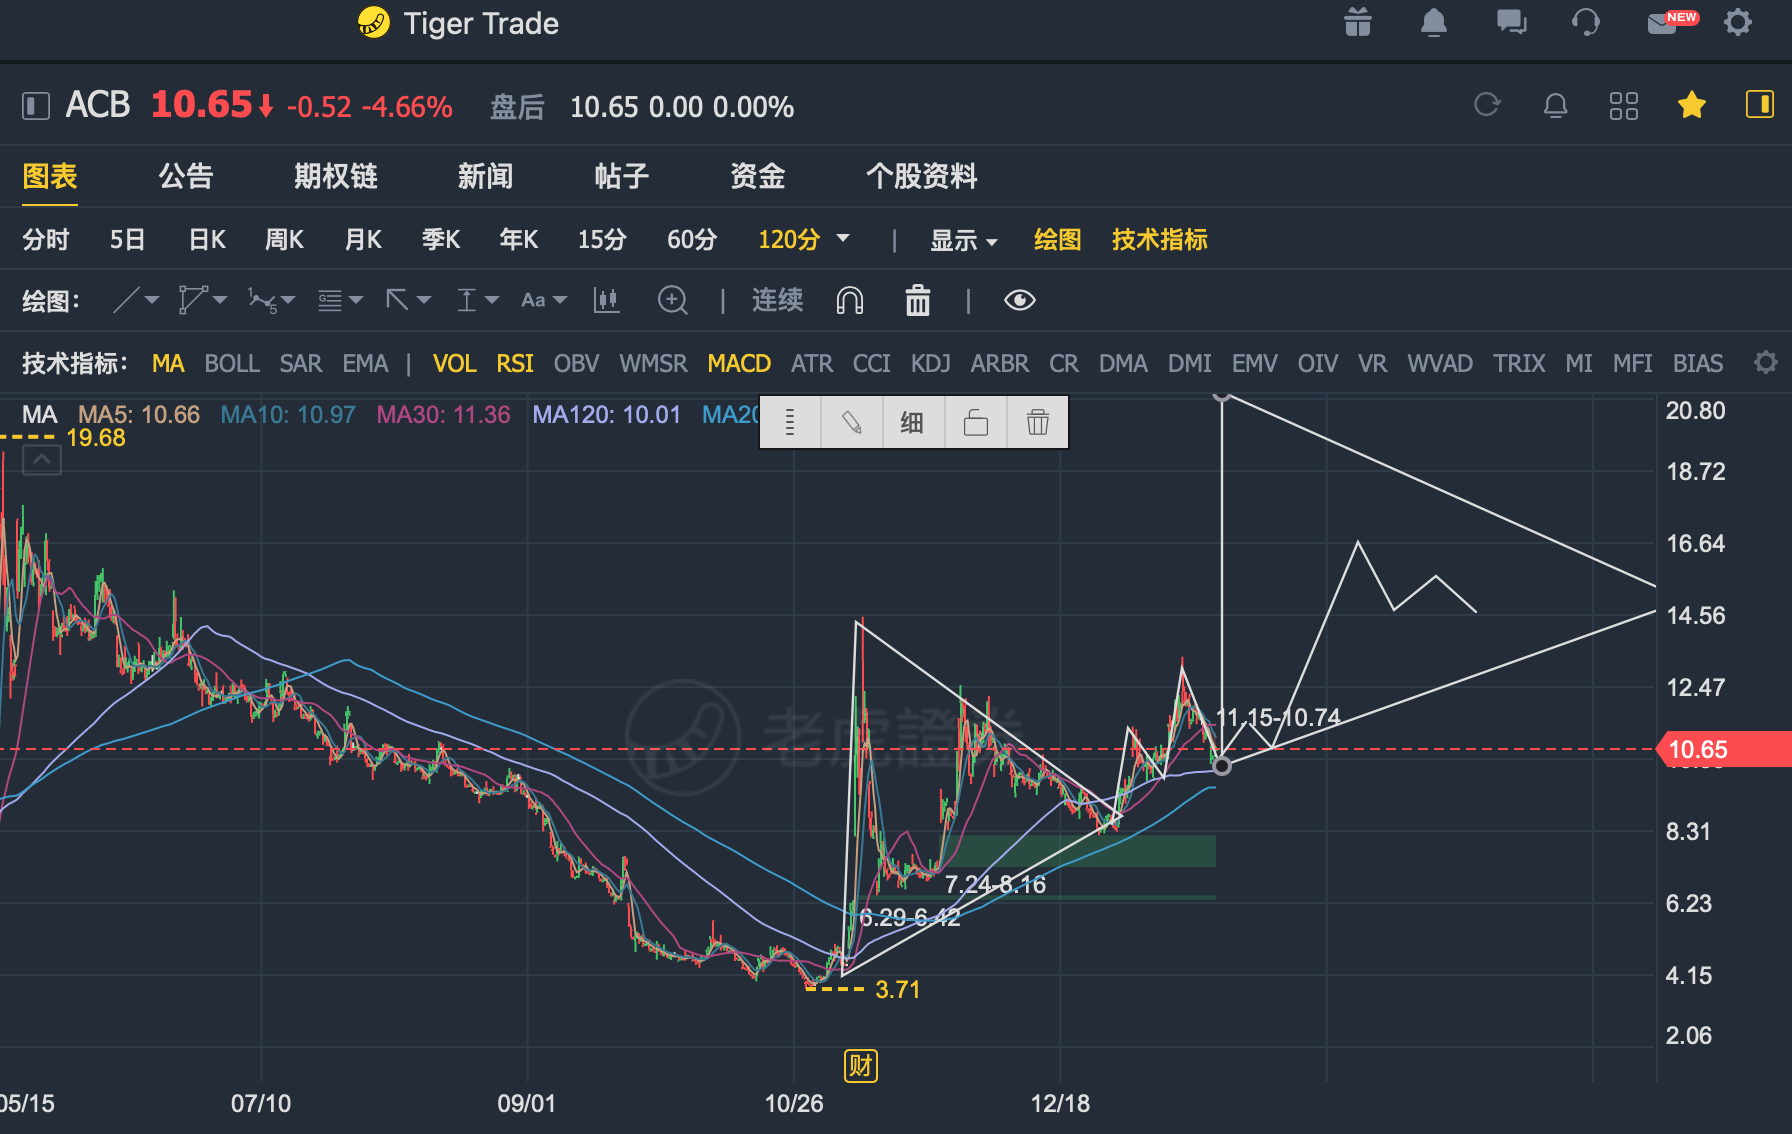Select the candlestick drawing tool icon
This screenshot has width=1792, height=1134.
[607, 300]
